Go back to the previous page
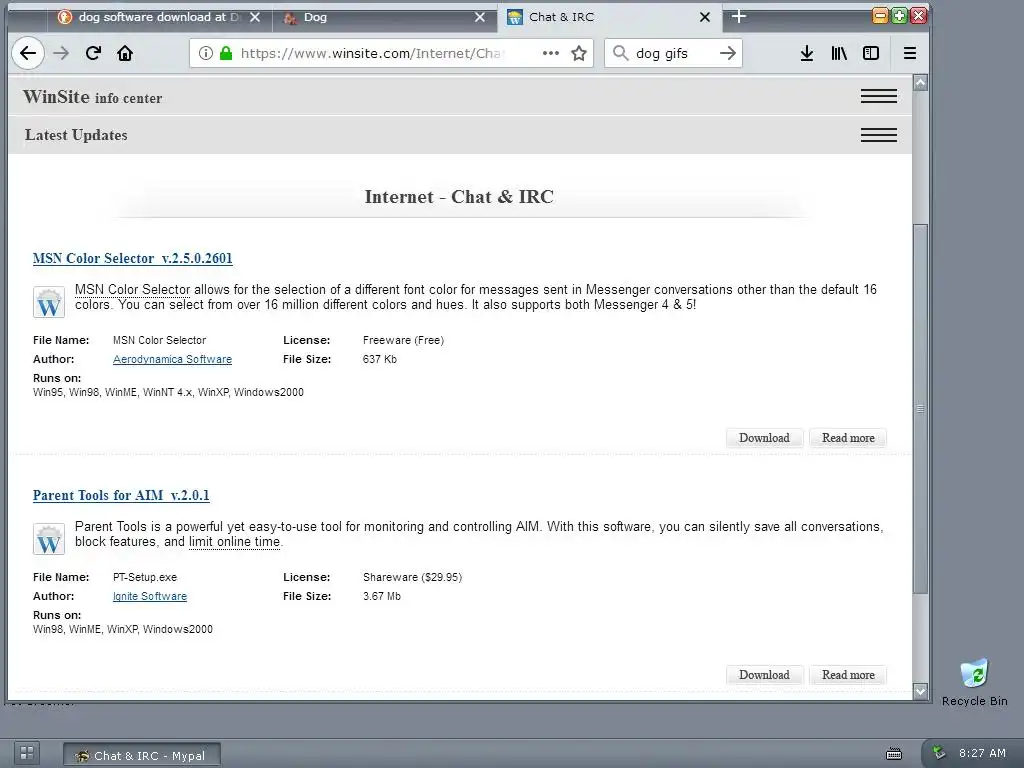This screenshot has width=1024, height=768. (28, 53)
